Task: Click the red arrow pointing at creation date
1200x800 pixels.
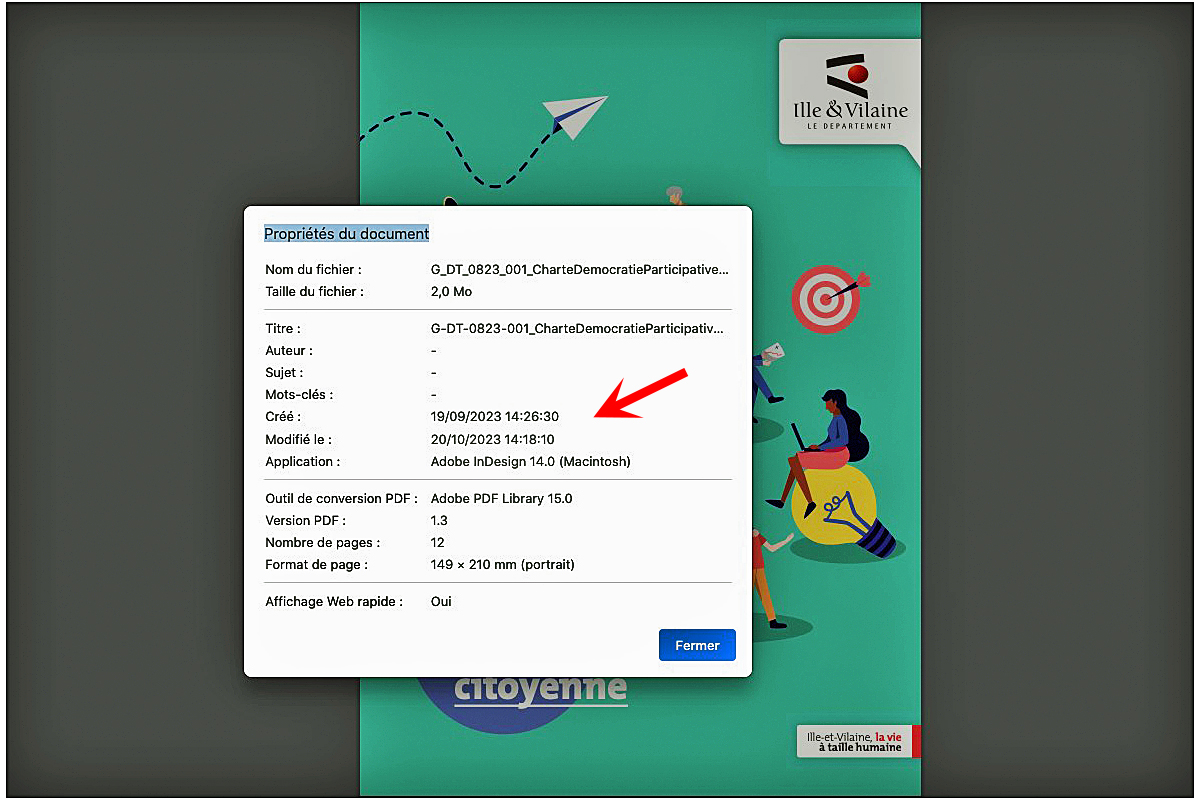Action: tap(641, 394)
